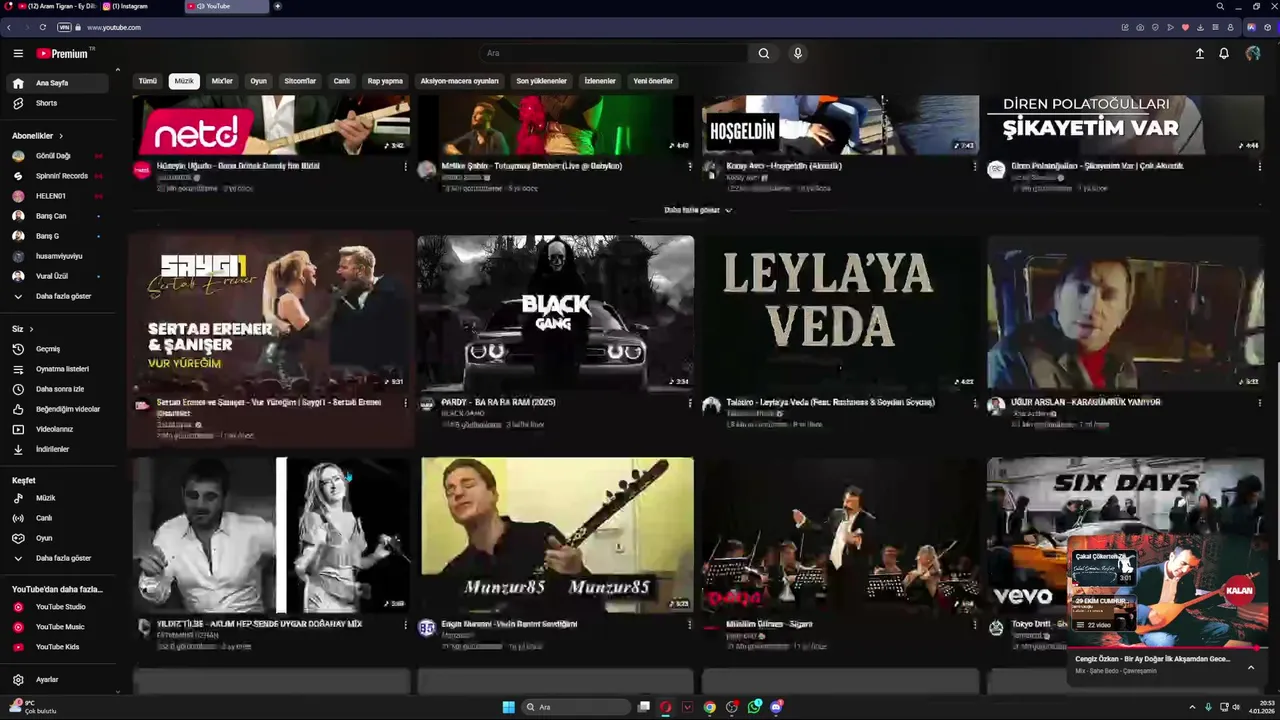Start voice search with microphone icon
Viewport: 1280px width, 720px height.
(797, 54)
